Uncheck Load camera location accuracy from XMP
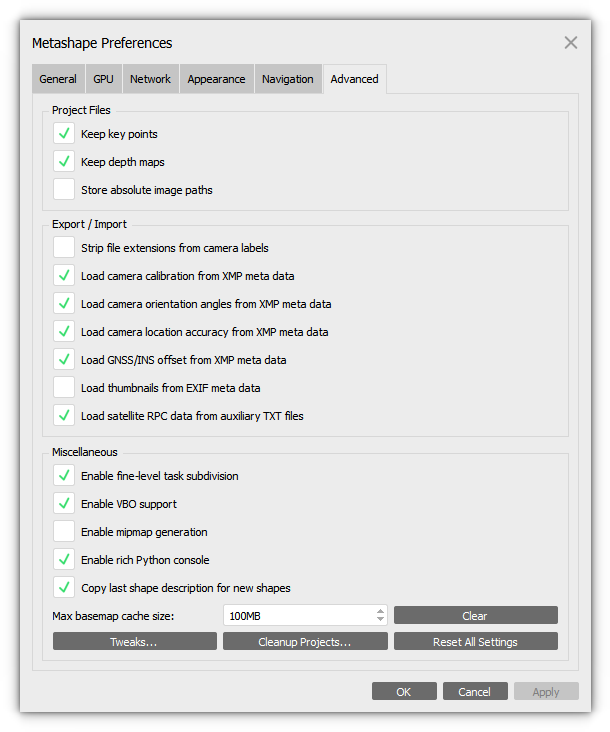The height and width of the screenshot is (732, 610). pos(64,331)
